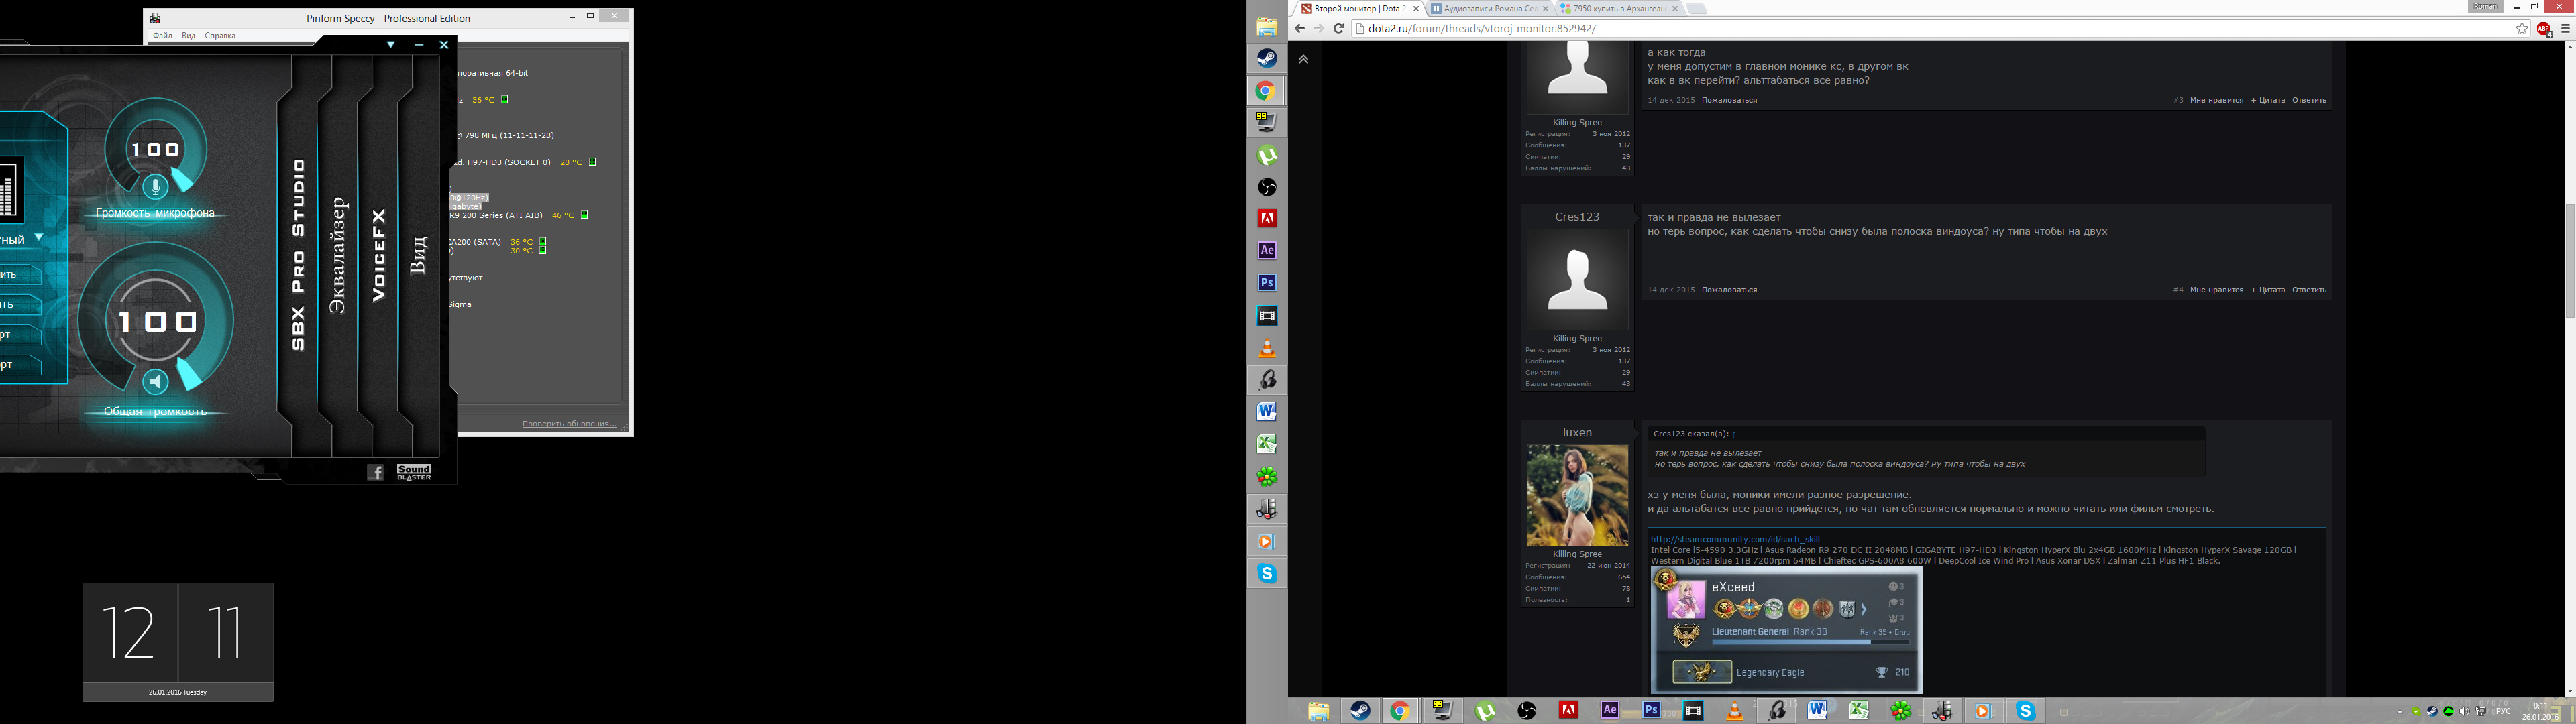This screenshot has height=724, width=2576.
Task: Switch to Chrome on the bottom taskbar
Action: (x=1400, y=711)
